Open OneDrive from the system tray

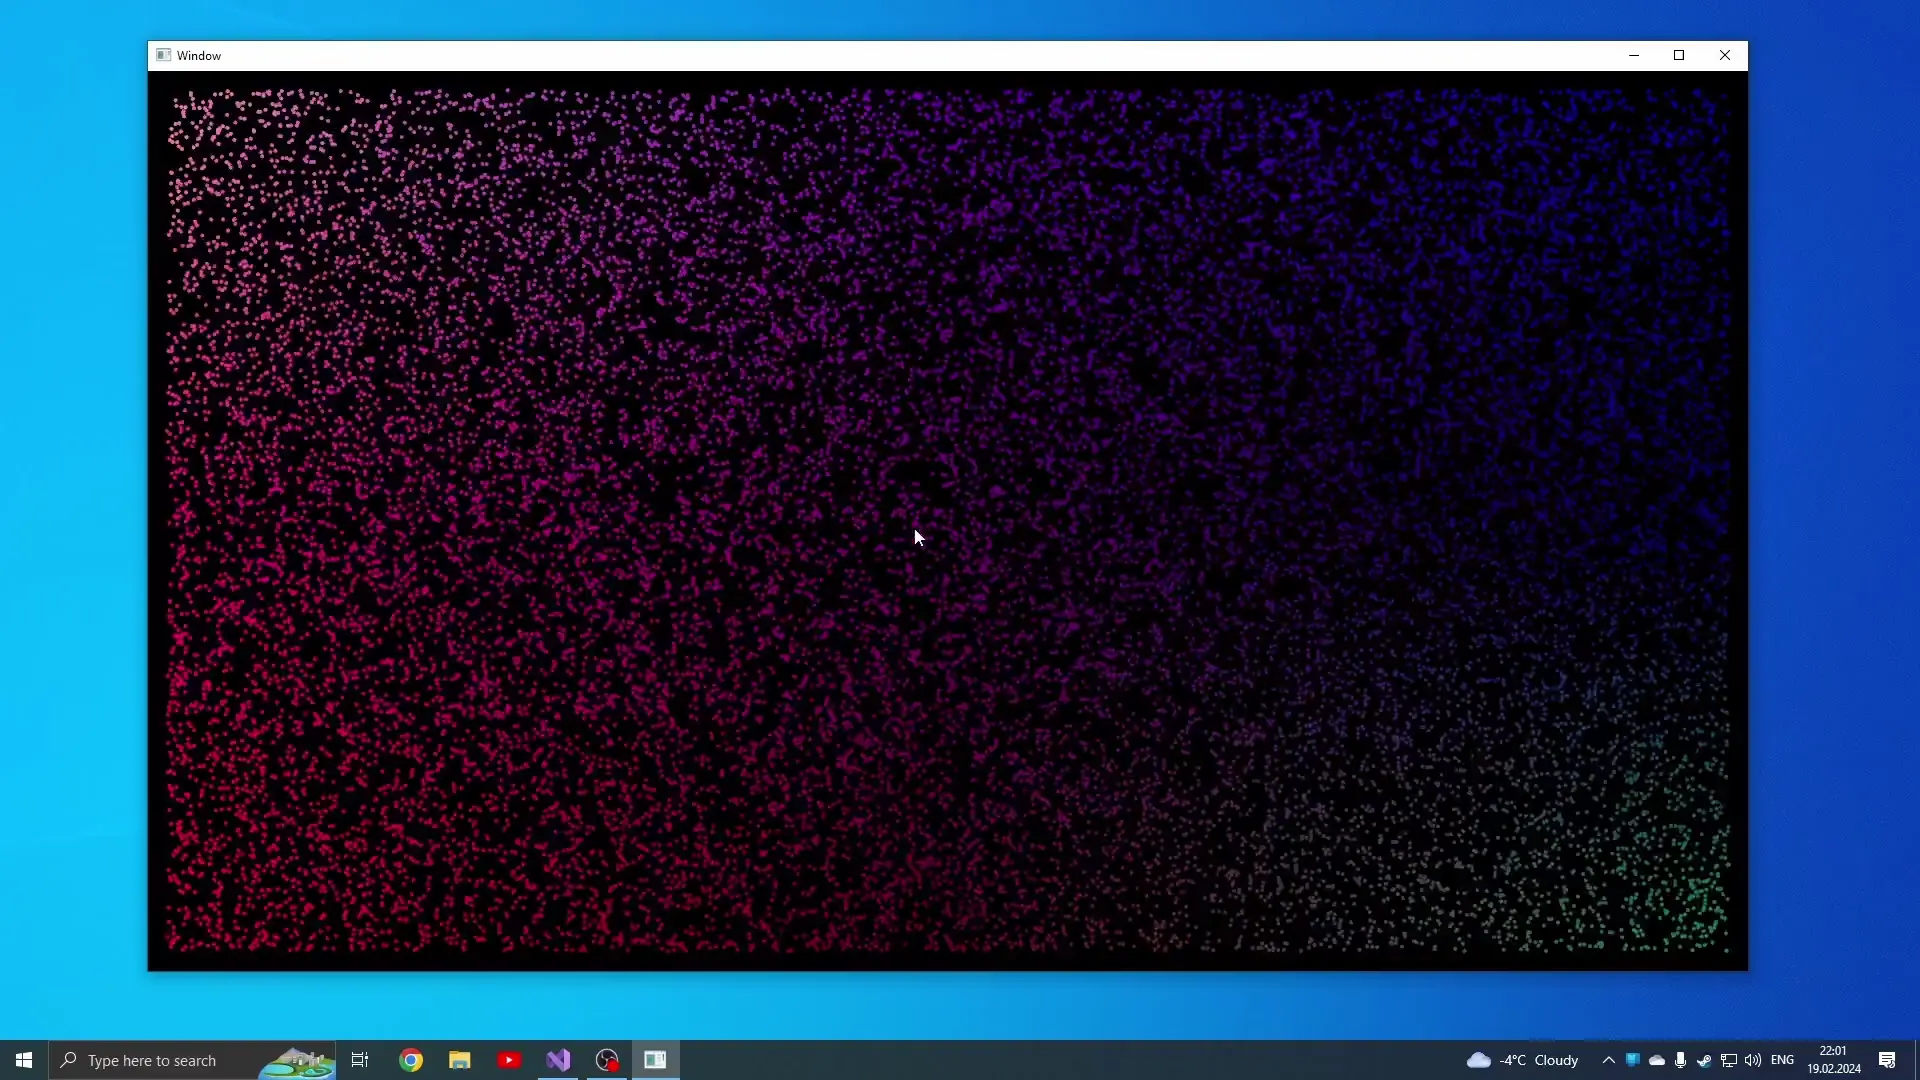1657,1060
